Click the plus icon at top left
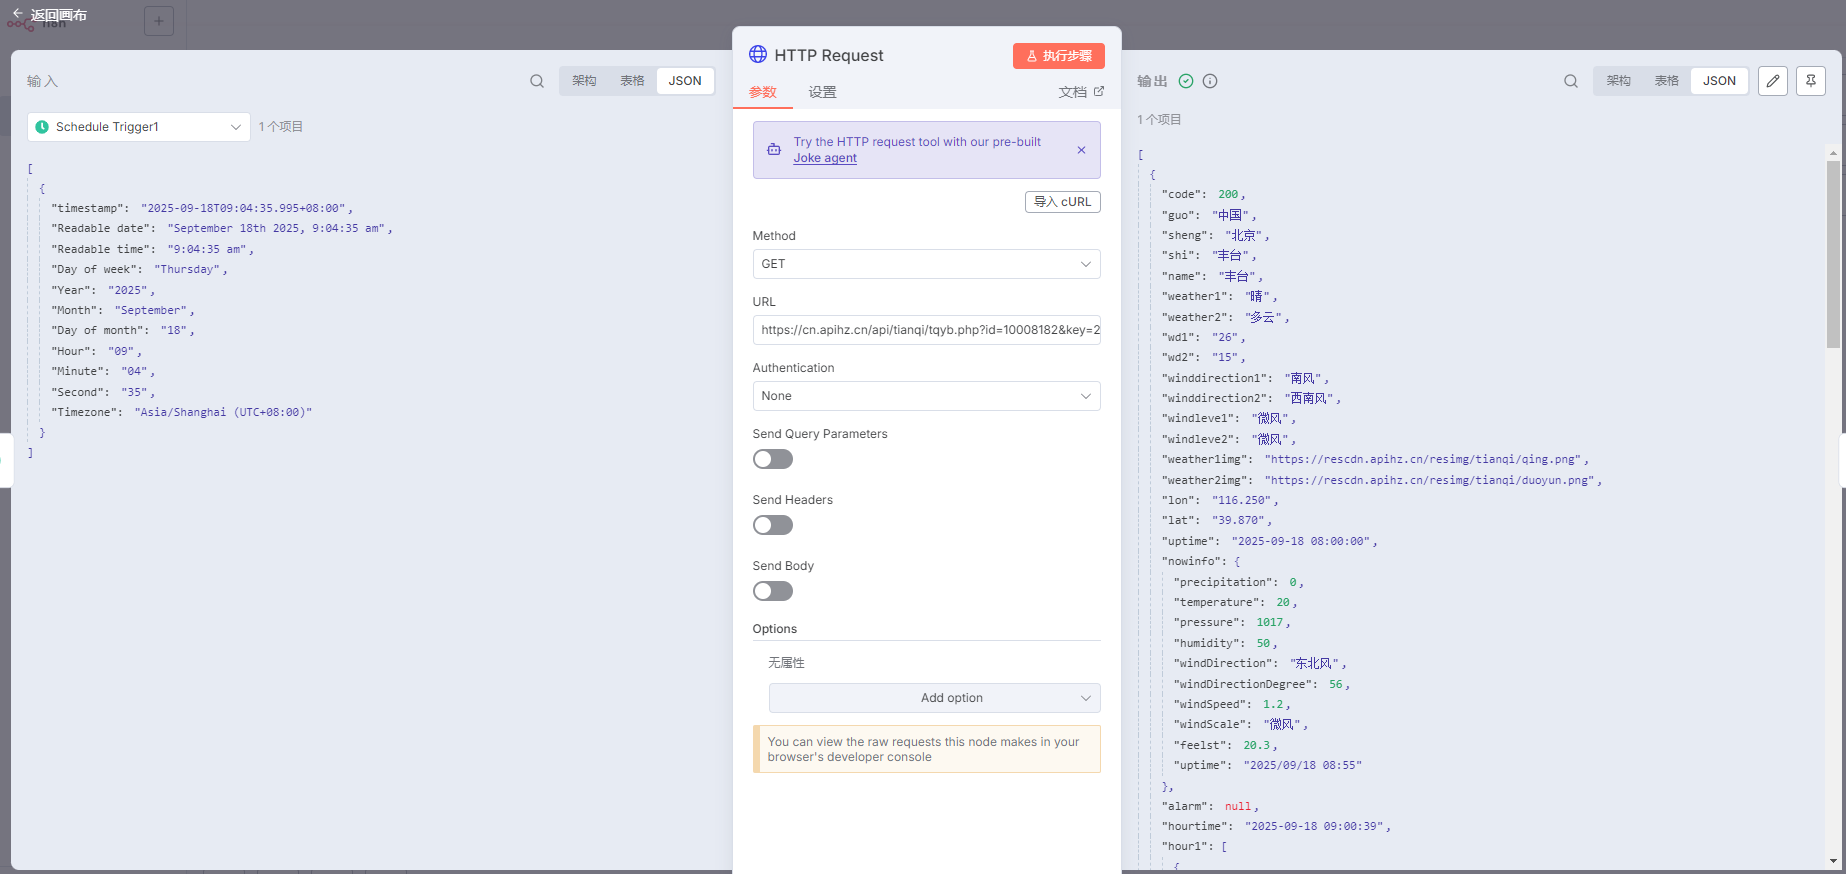The image size is (1846, 874). click(159, 21)
